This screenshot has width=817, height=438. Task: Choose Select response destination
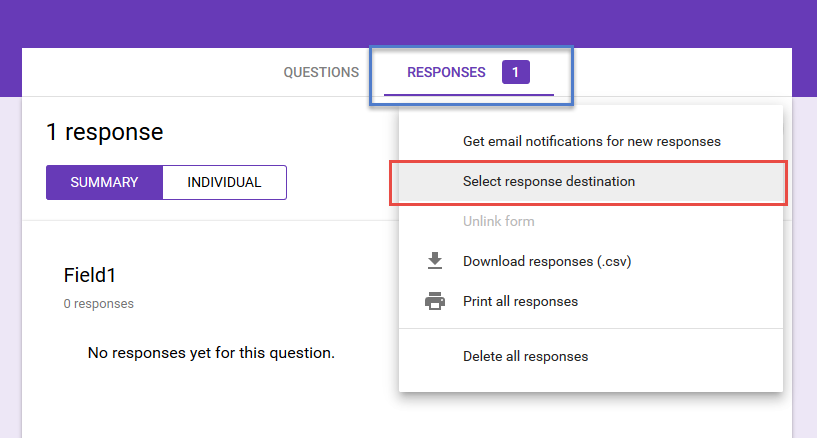[x=549, y=181]
